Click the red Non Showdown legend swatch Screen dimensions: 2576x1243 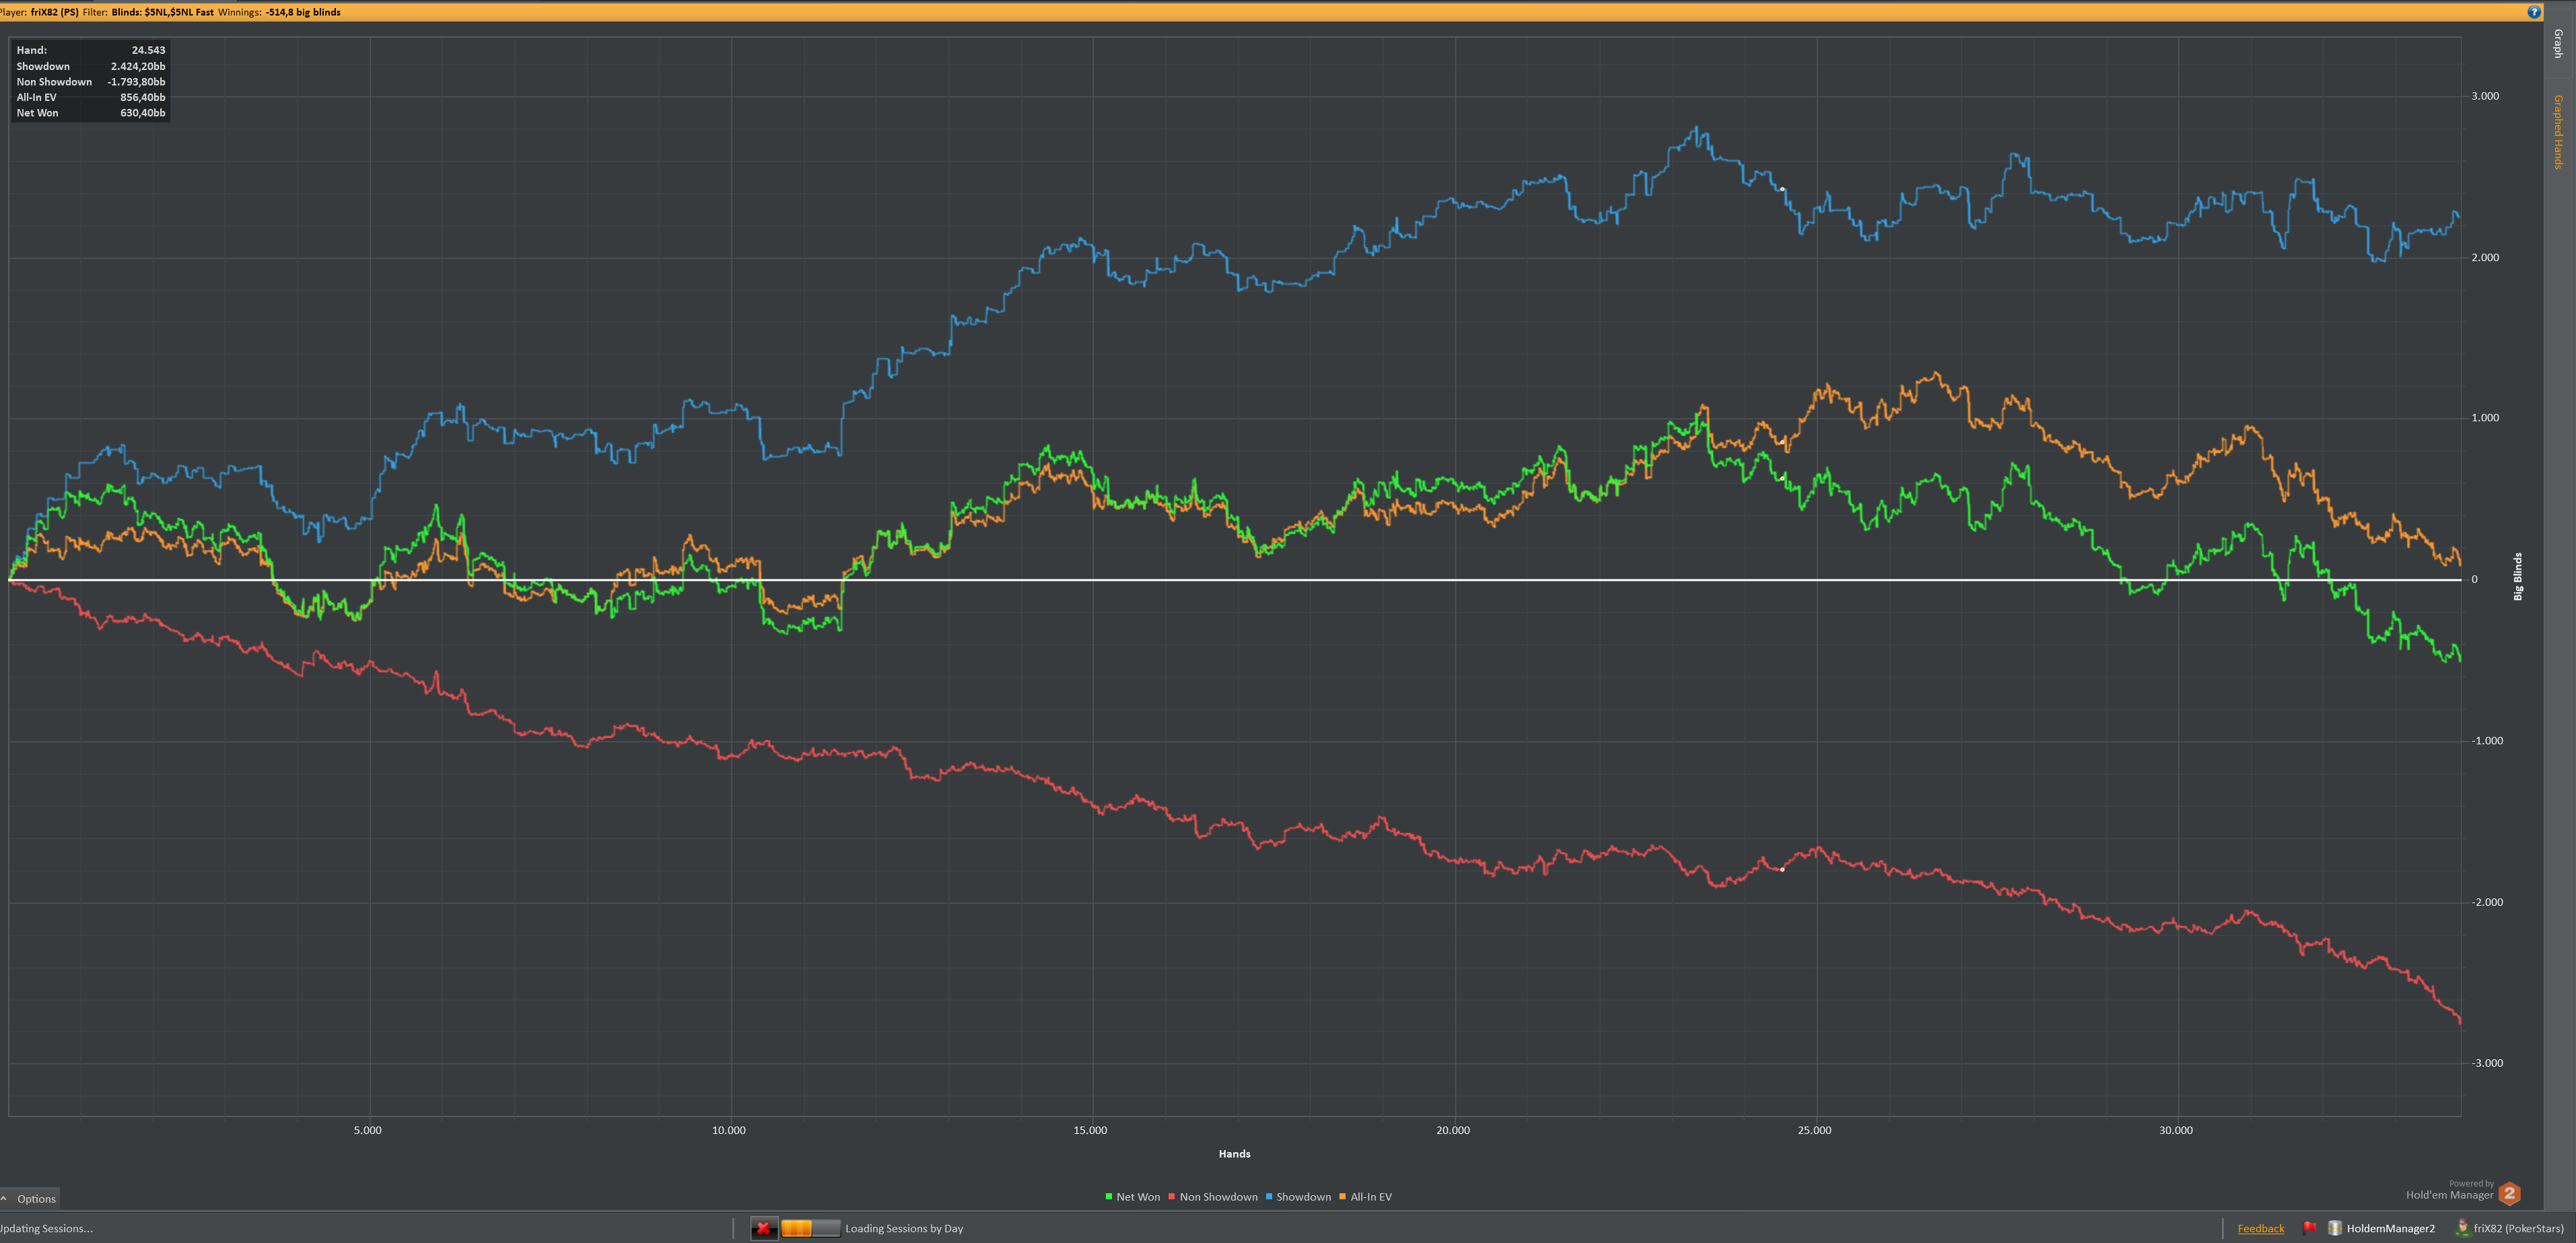tap(1172, 1197)
